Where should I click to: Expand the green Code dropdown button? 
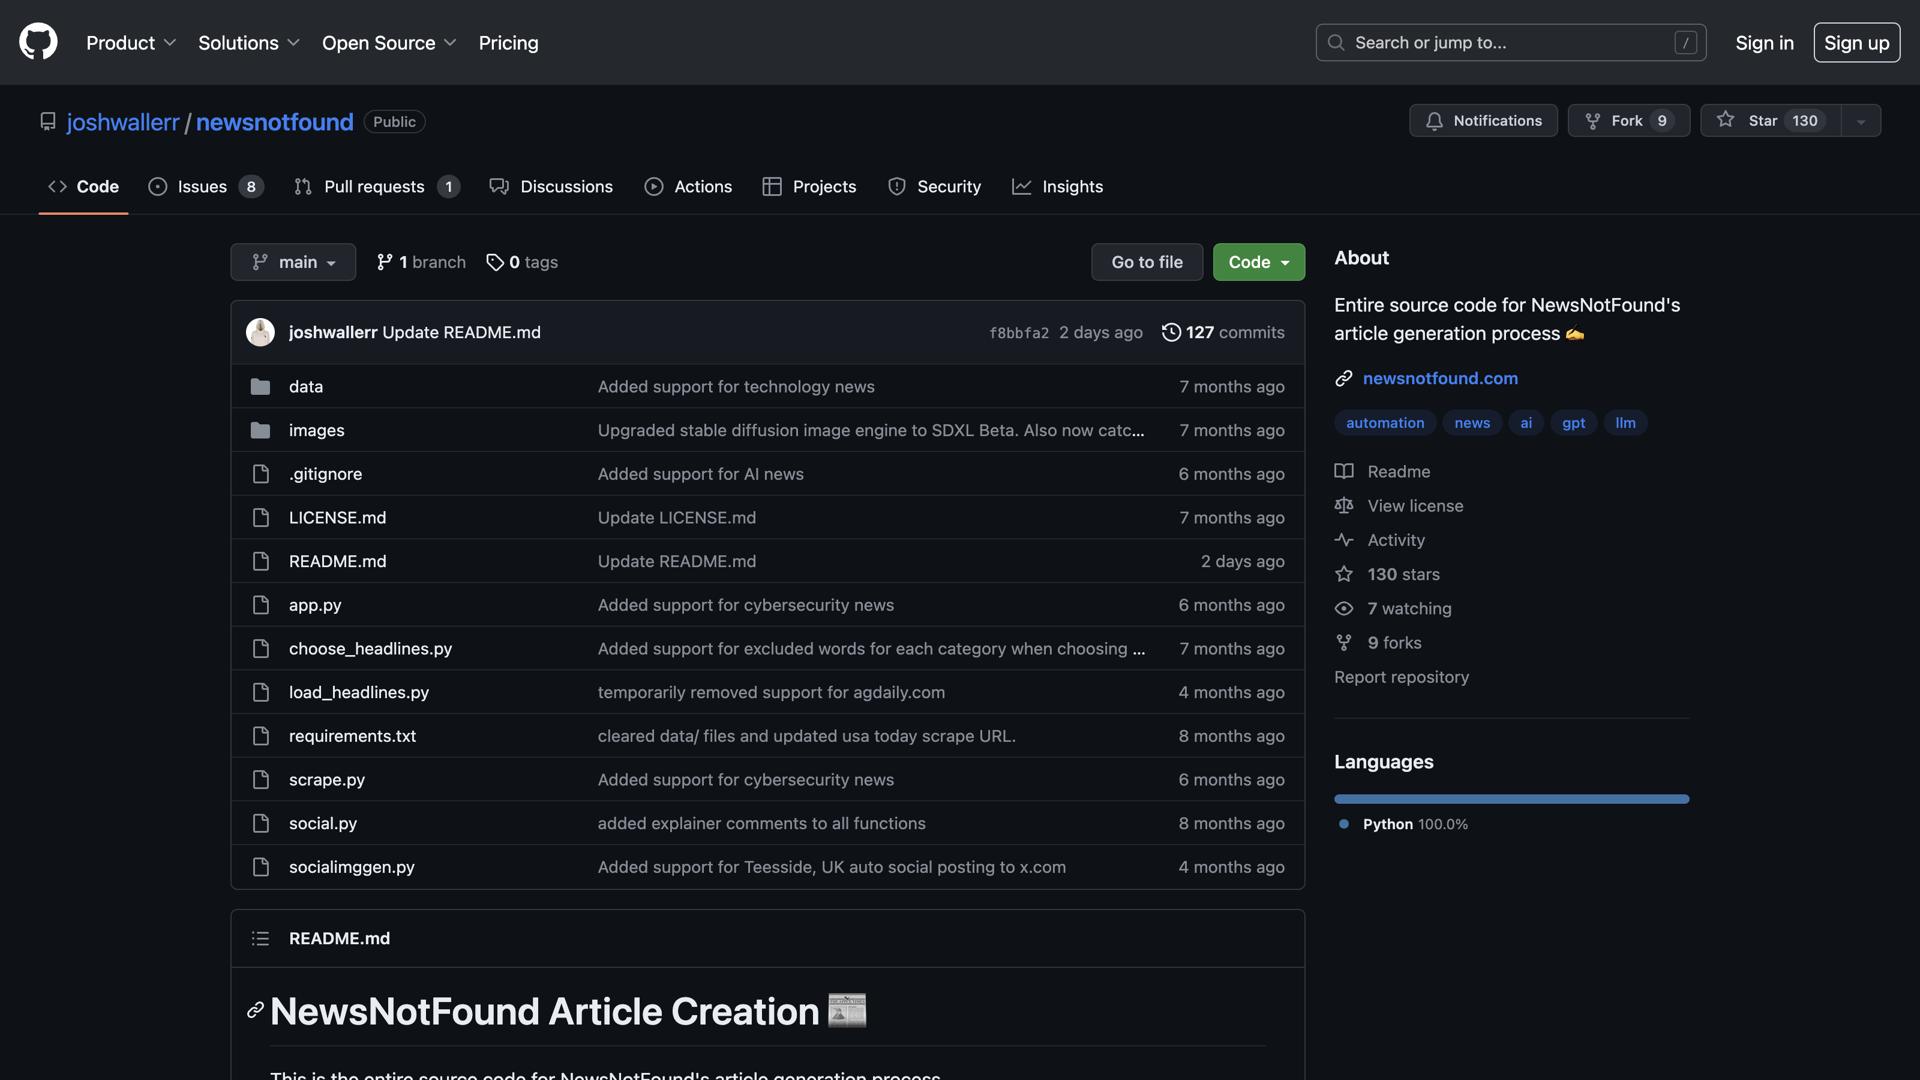point(1258,262)
